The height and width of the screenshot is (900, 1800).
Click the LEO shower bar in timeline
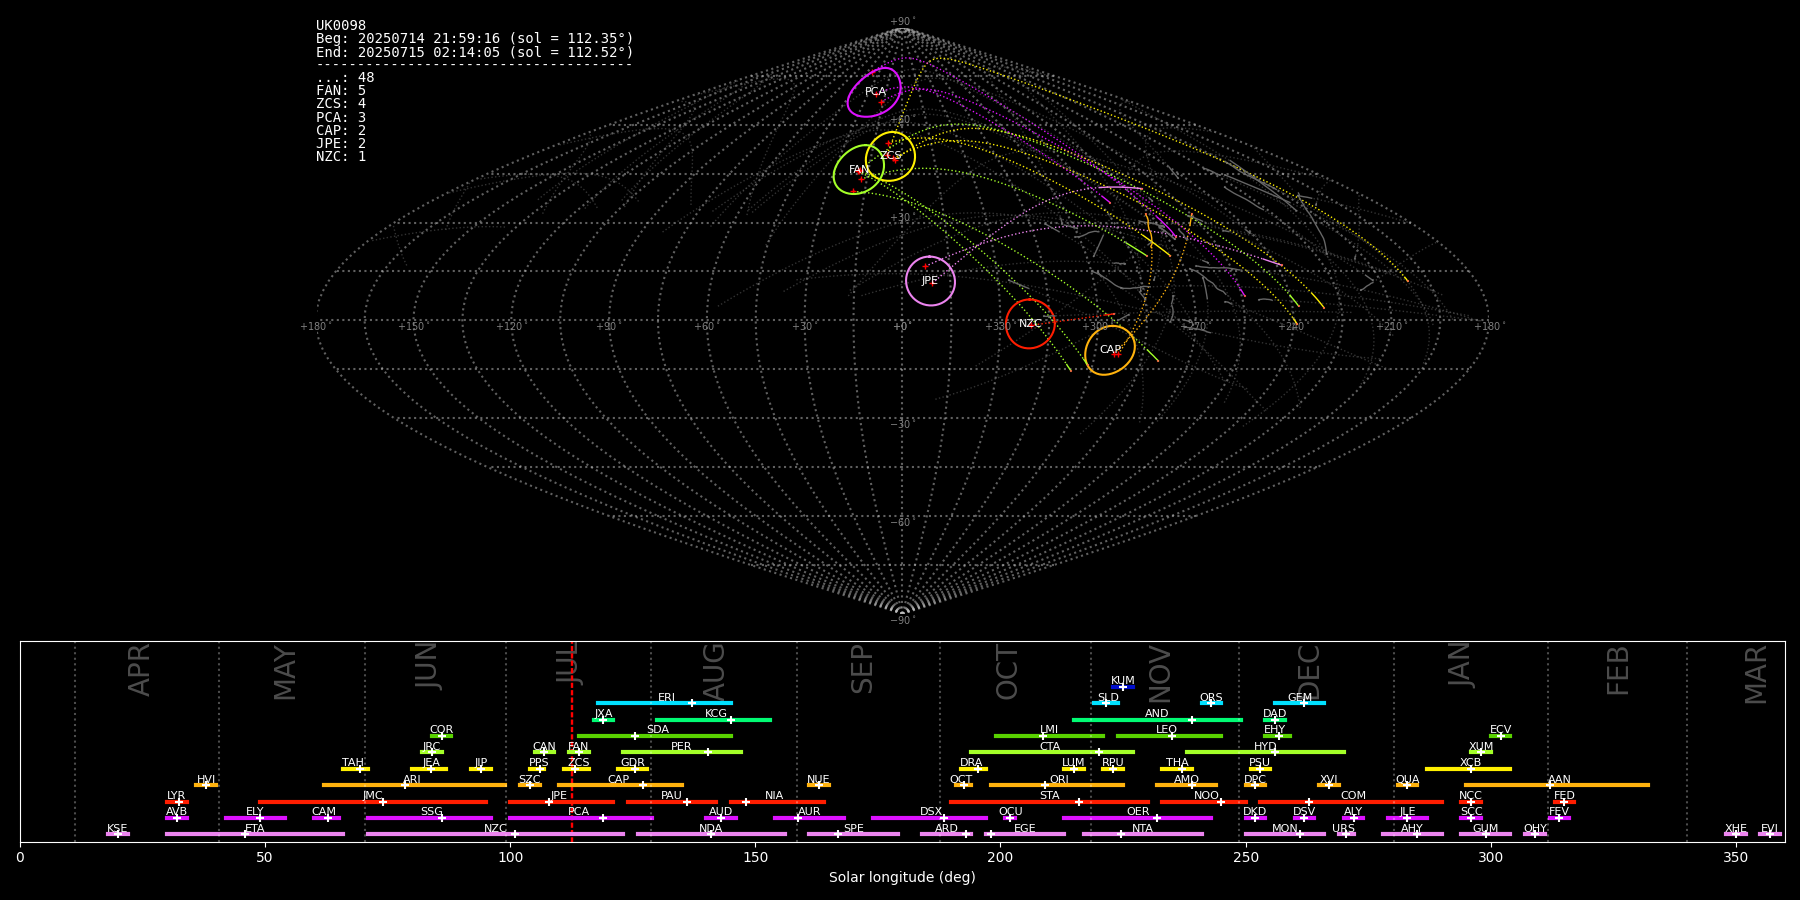coord(1169,736)
